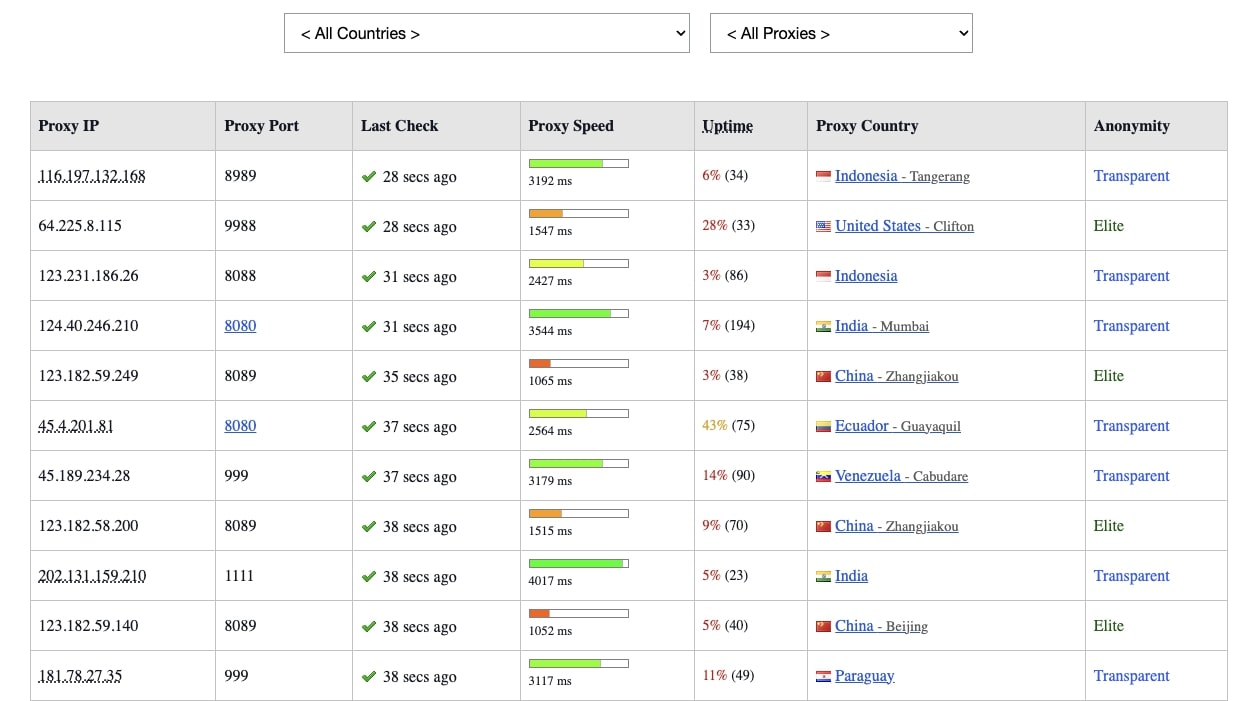Click the Indonesia flag icon for Tangerang proxy
The image size is (1253, 701).
click(x=822, y=175)
